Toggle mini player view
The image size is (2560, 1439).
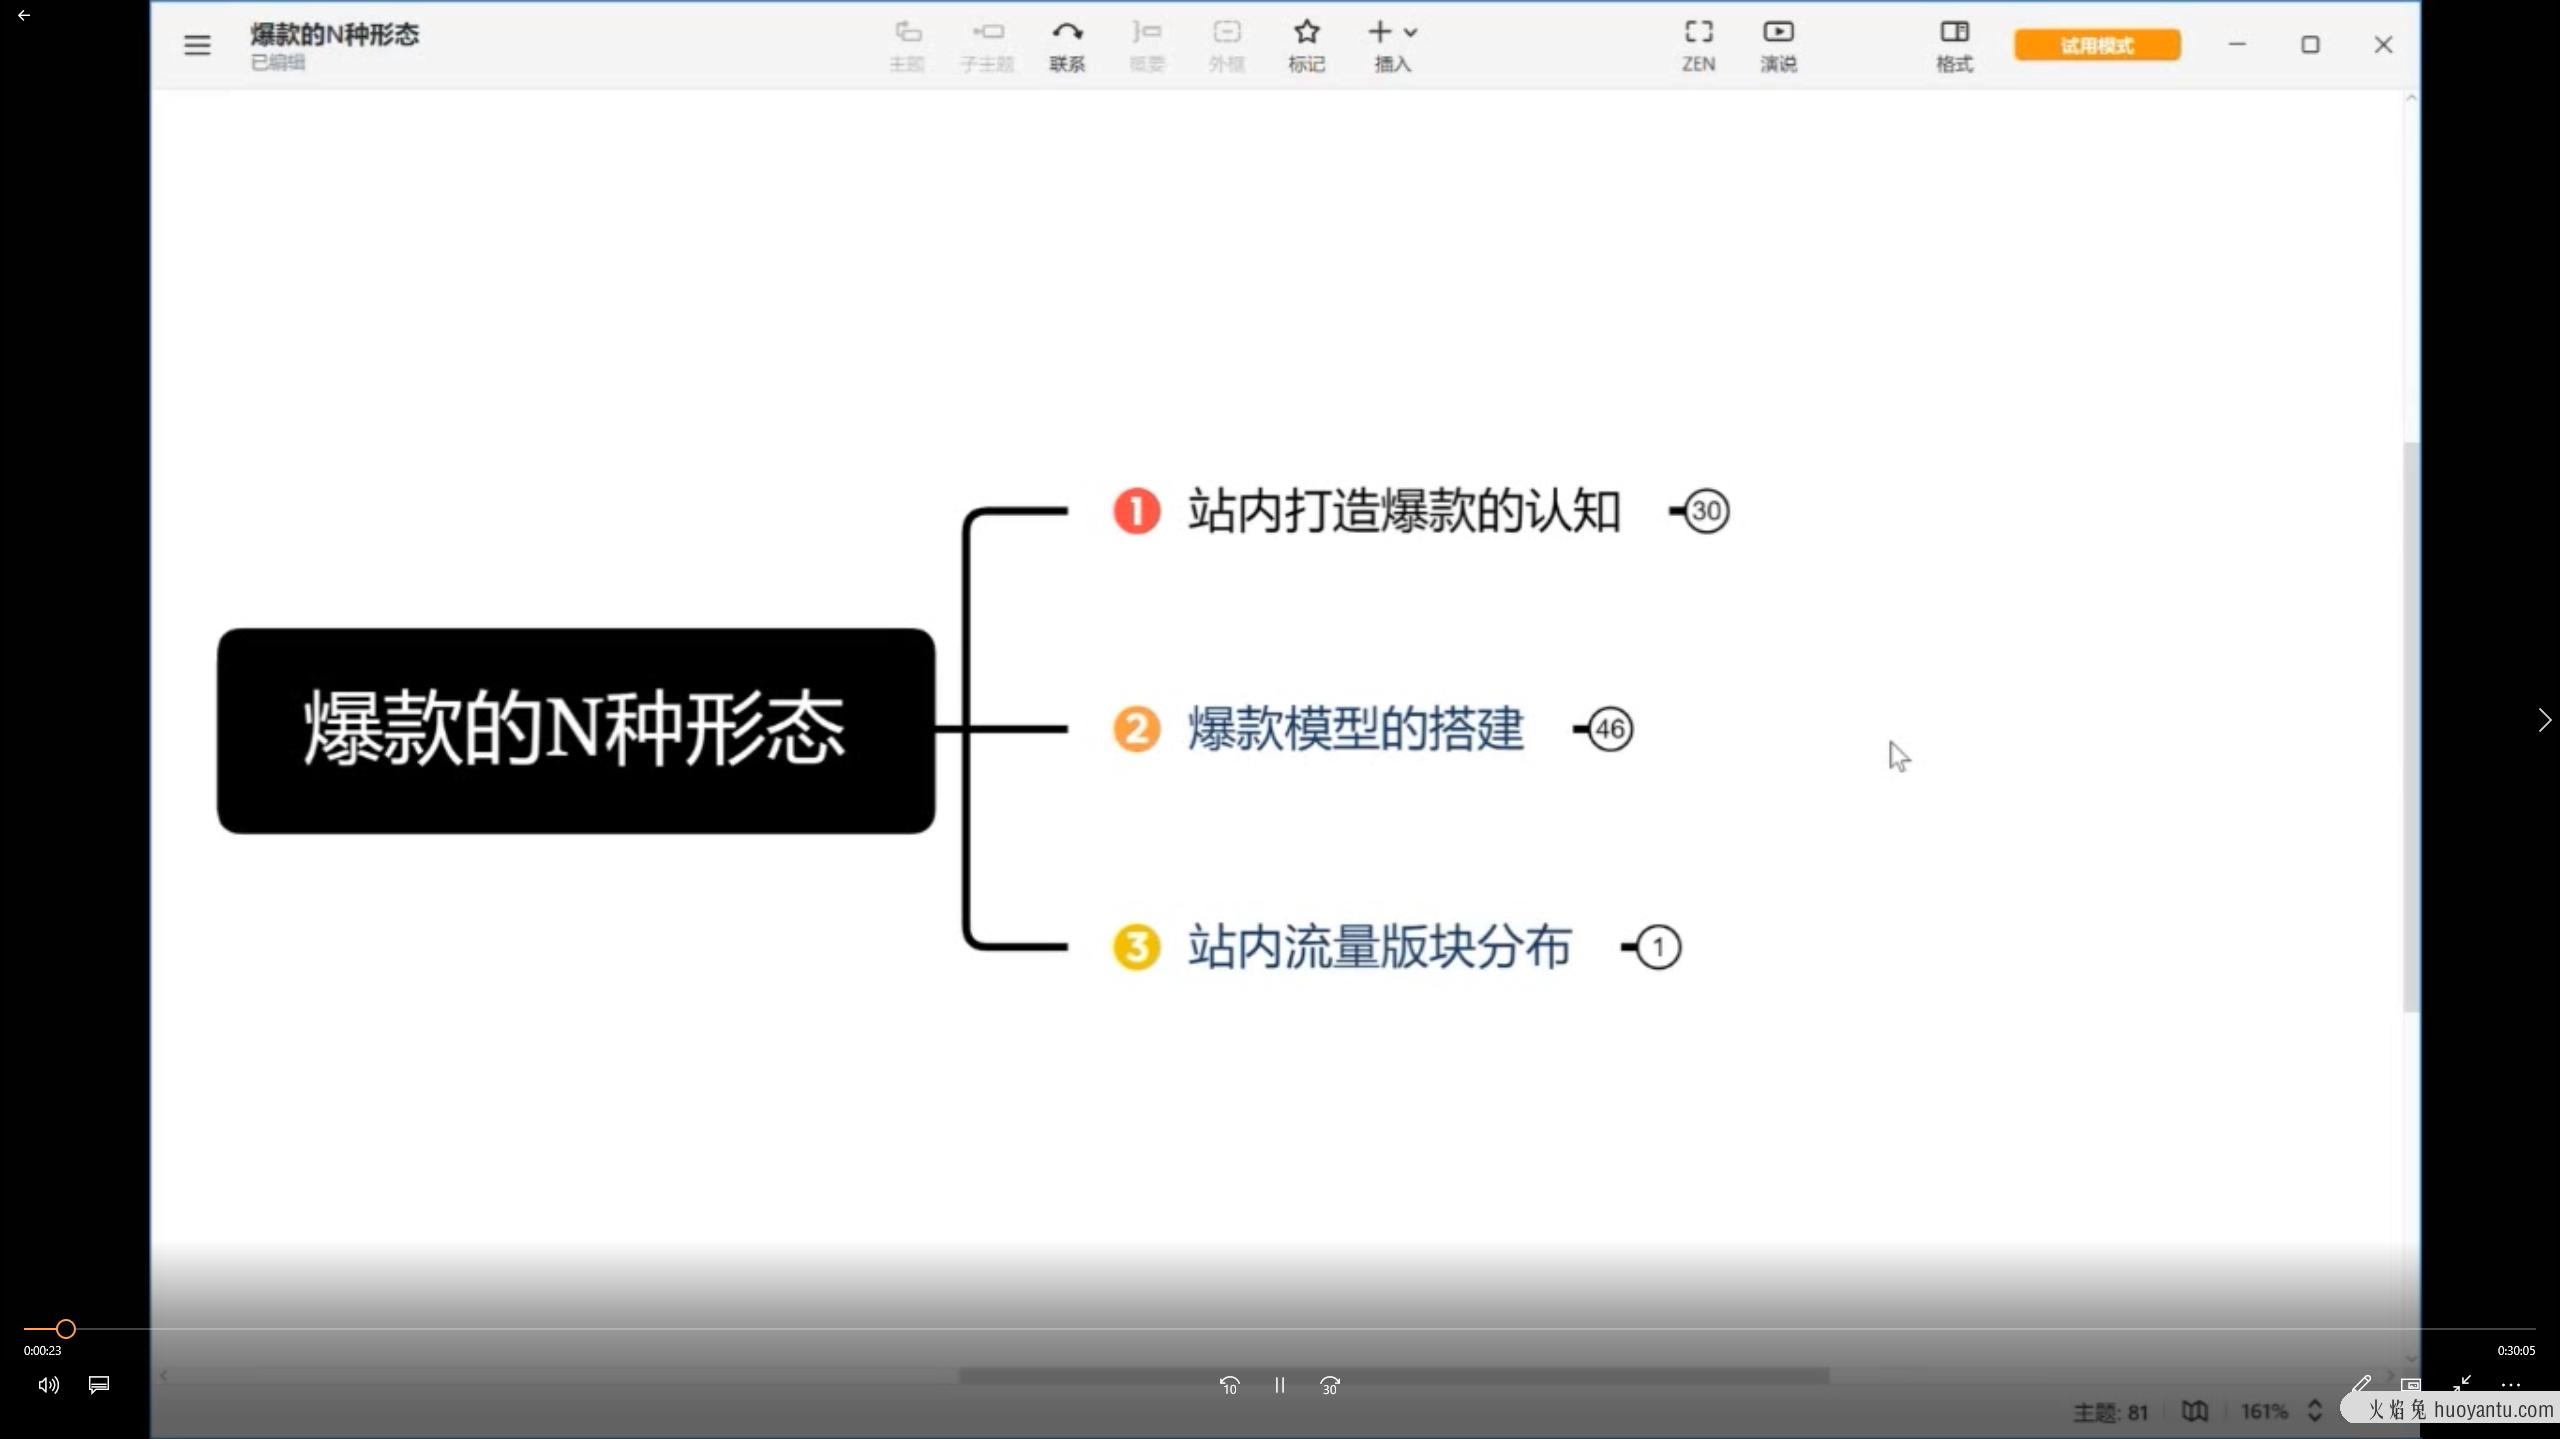tap(2411, 1385)
